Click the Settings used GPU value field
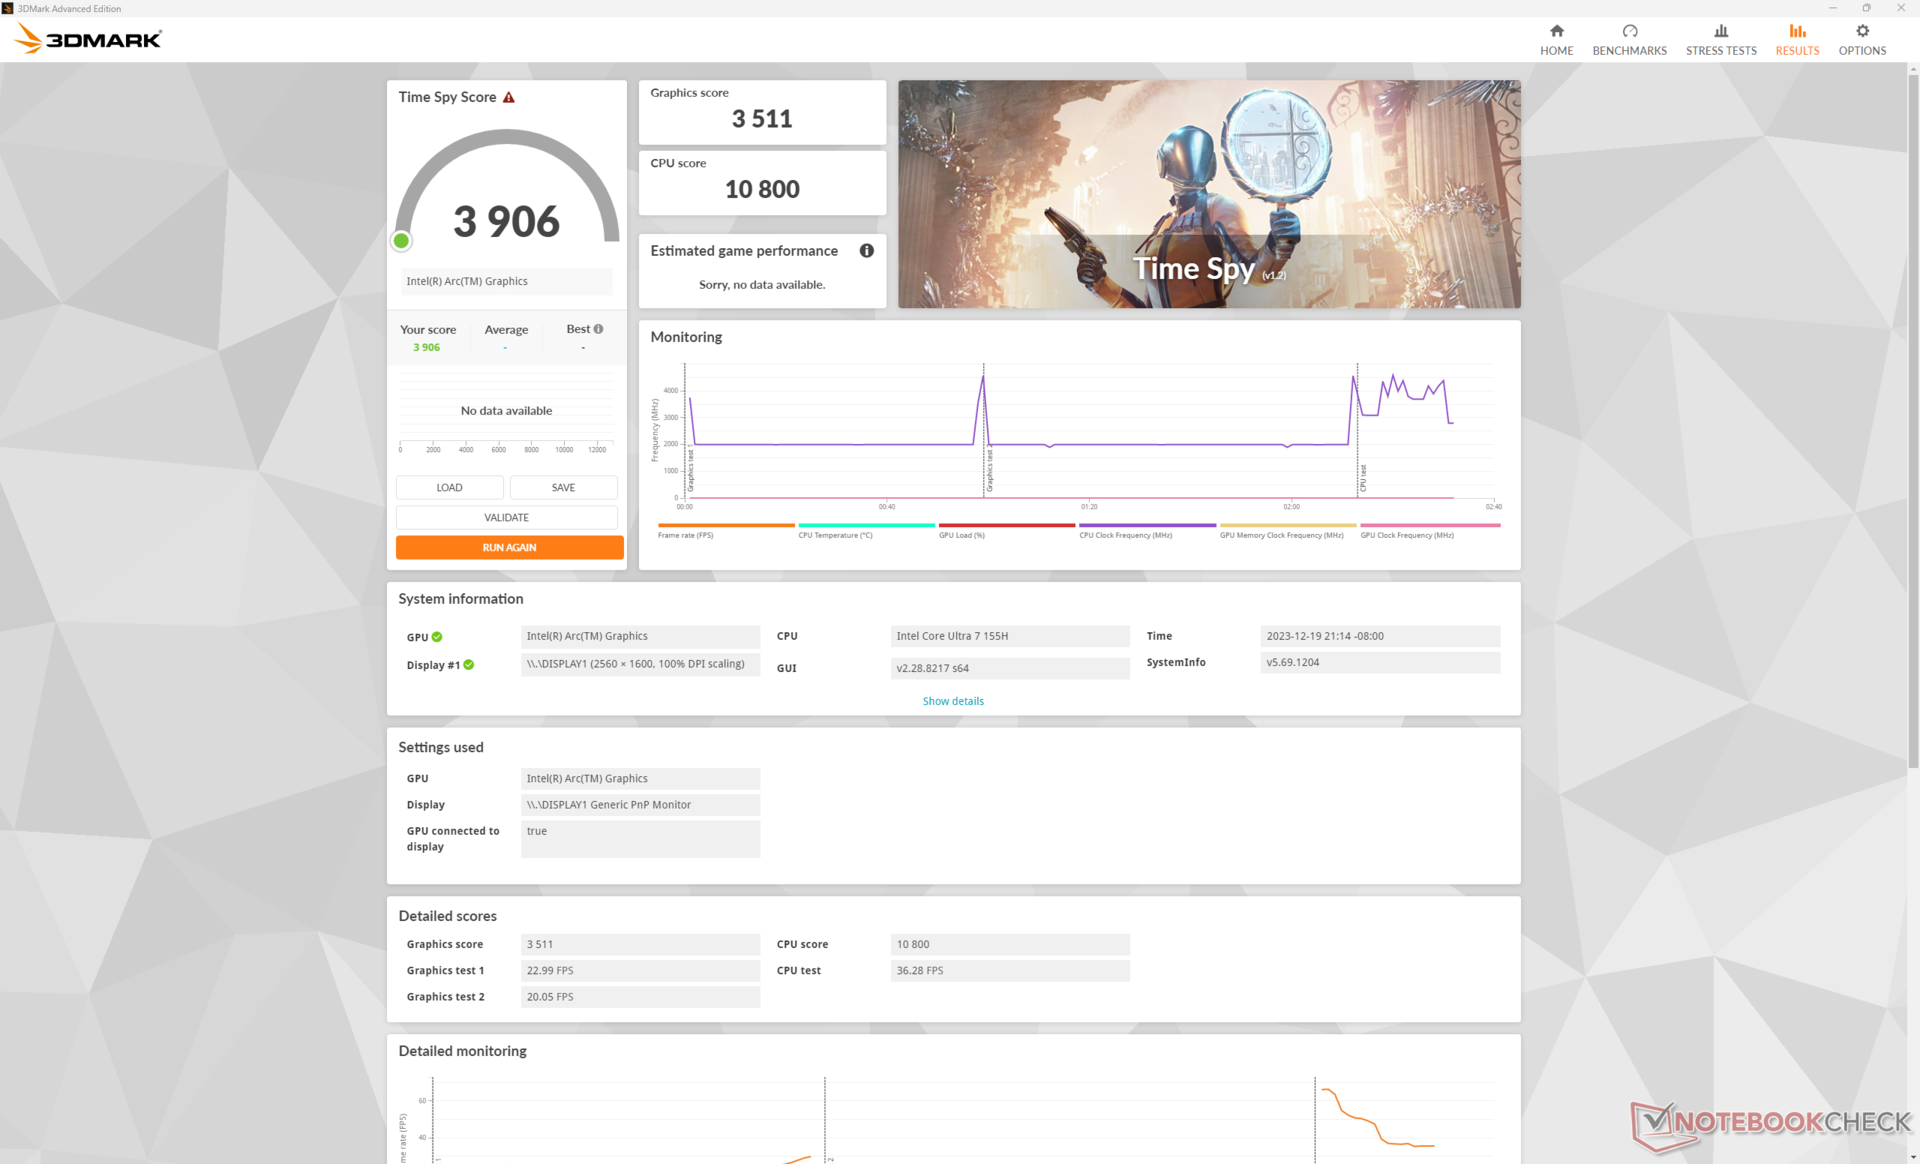Image resolution: width=1920 pixels, height=1164 pixels. (640, 778)
